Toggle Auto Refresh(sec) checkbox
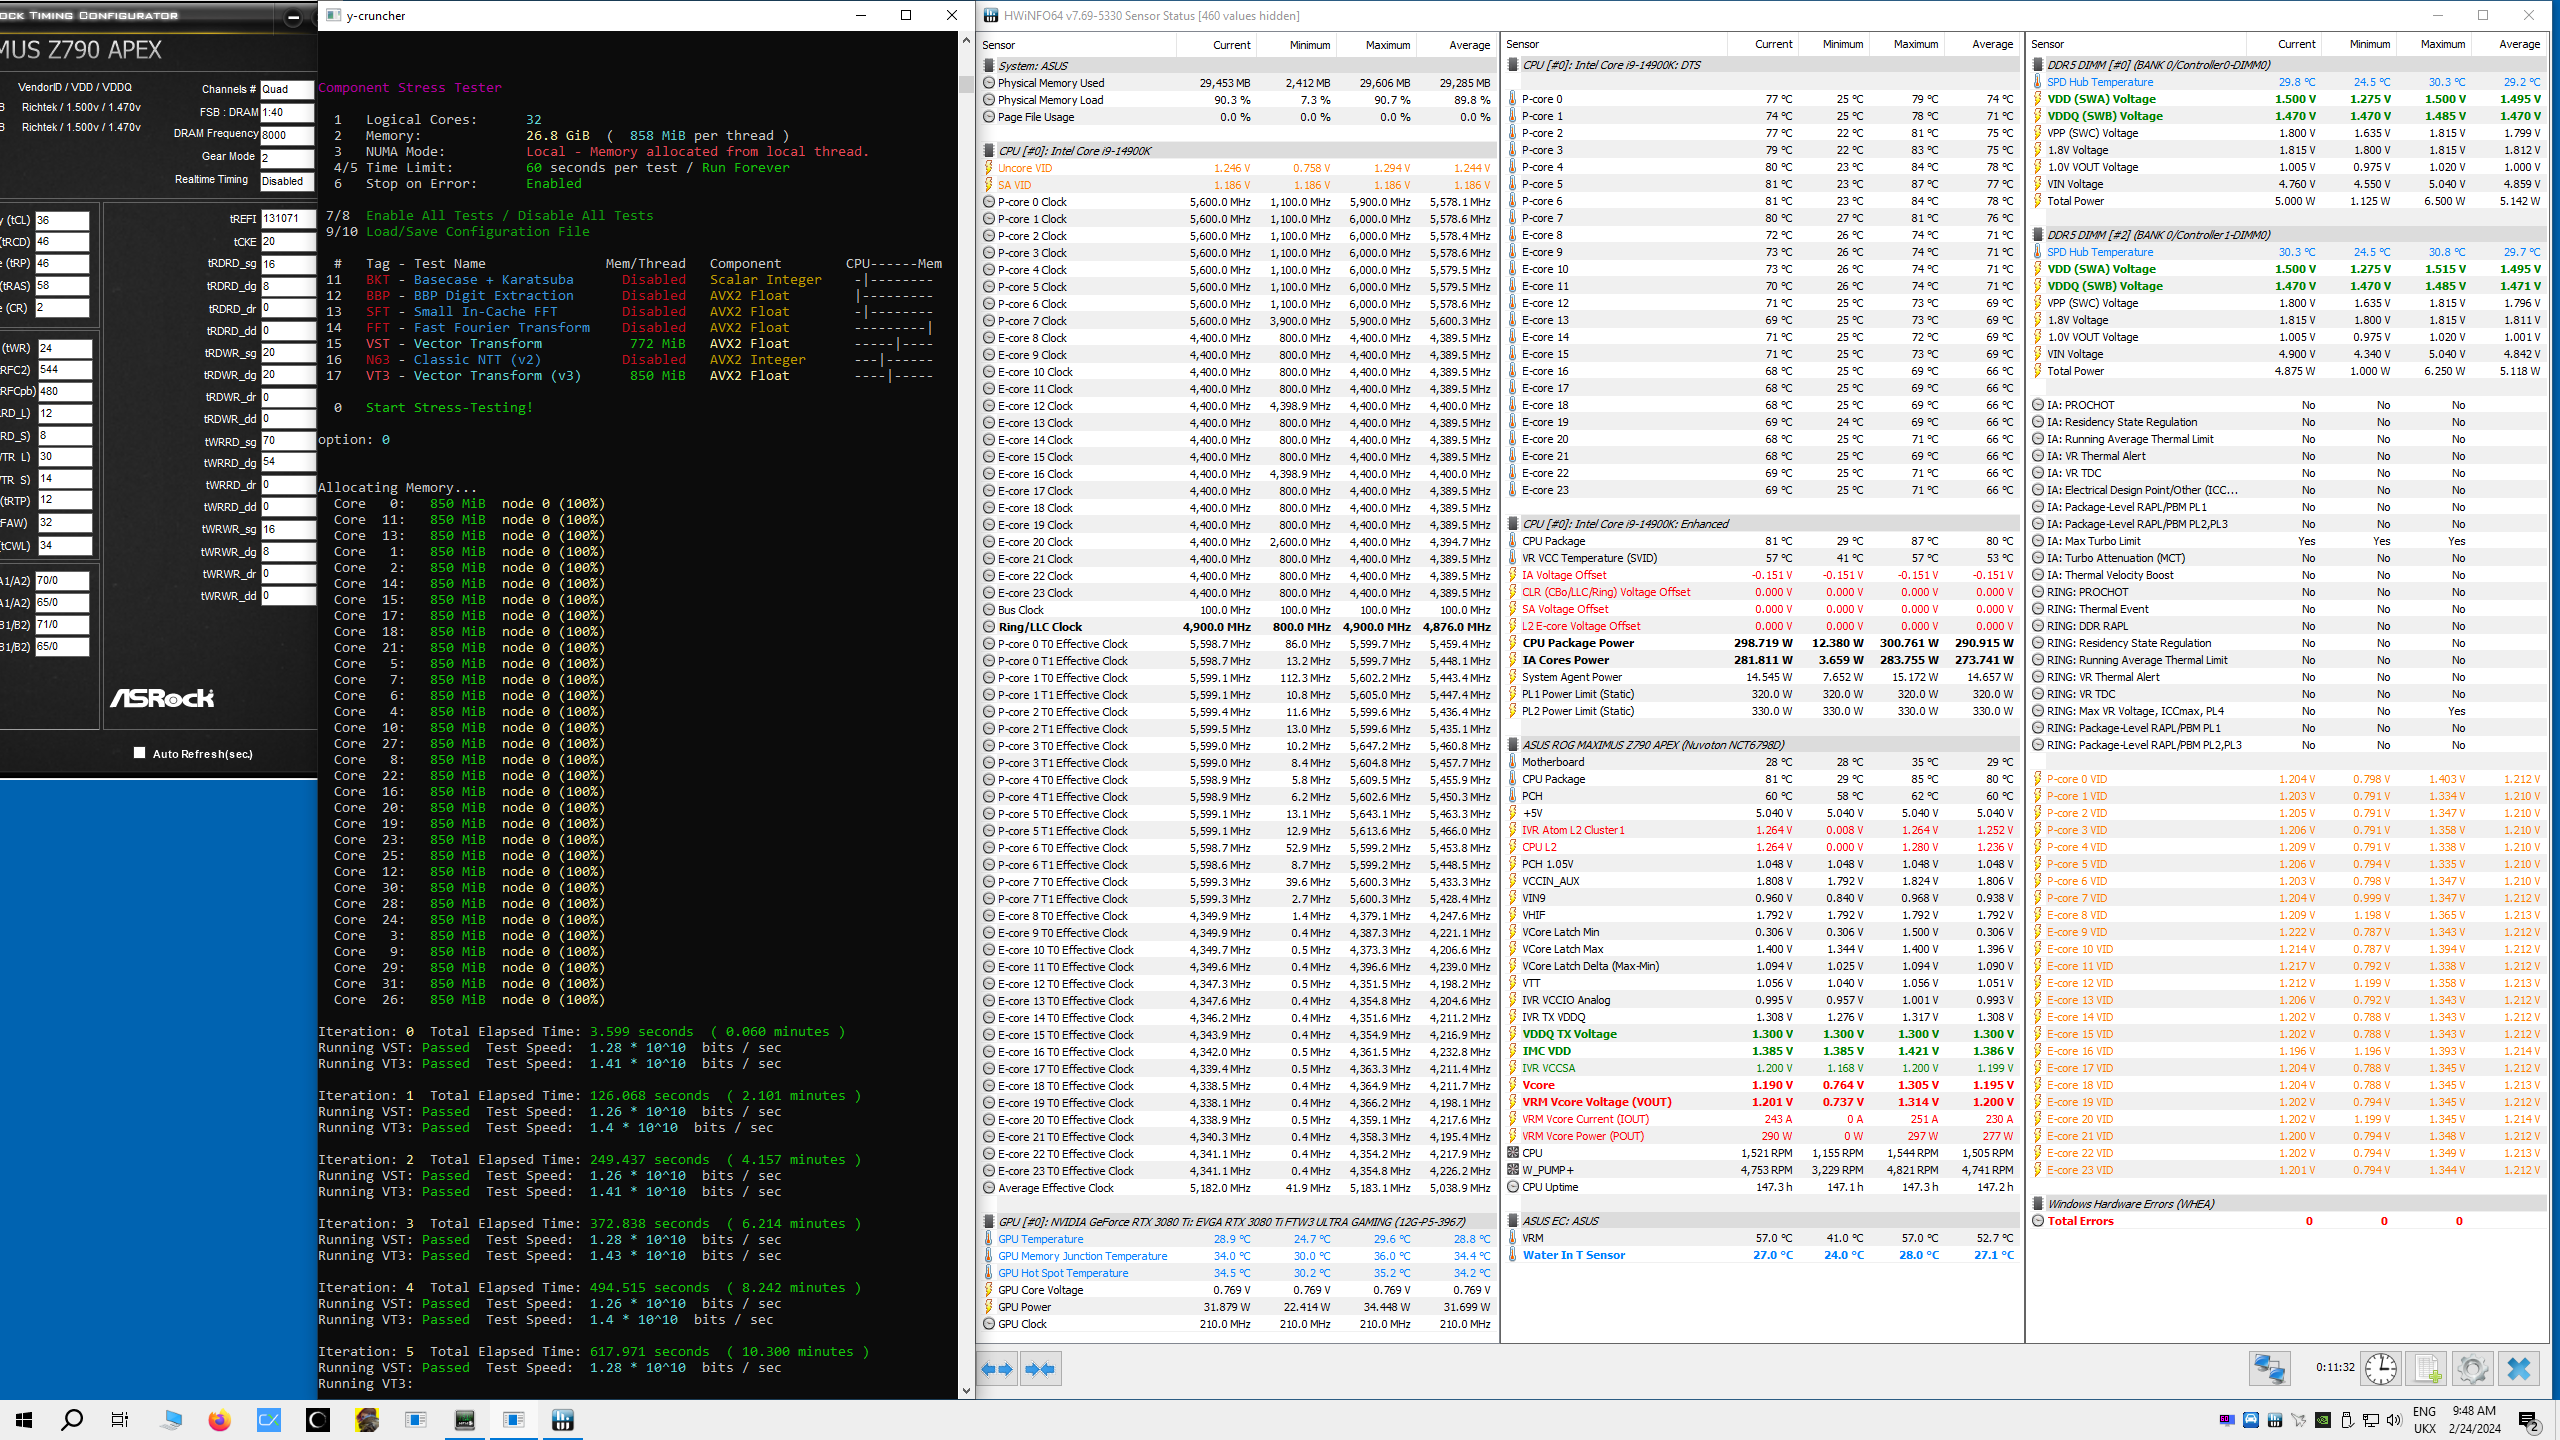 (x=140, y=753)
